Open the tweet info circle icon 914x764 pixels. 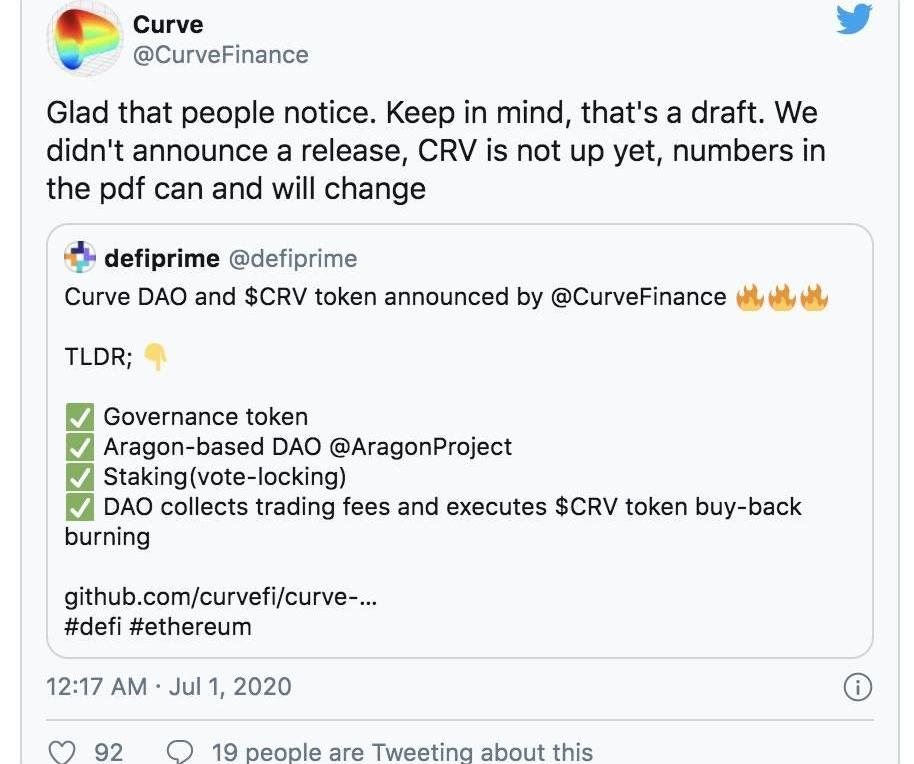(857, 686)
